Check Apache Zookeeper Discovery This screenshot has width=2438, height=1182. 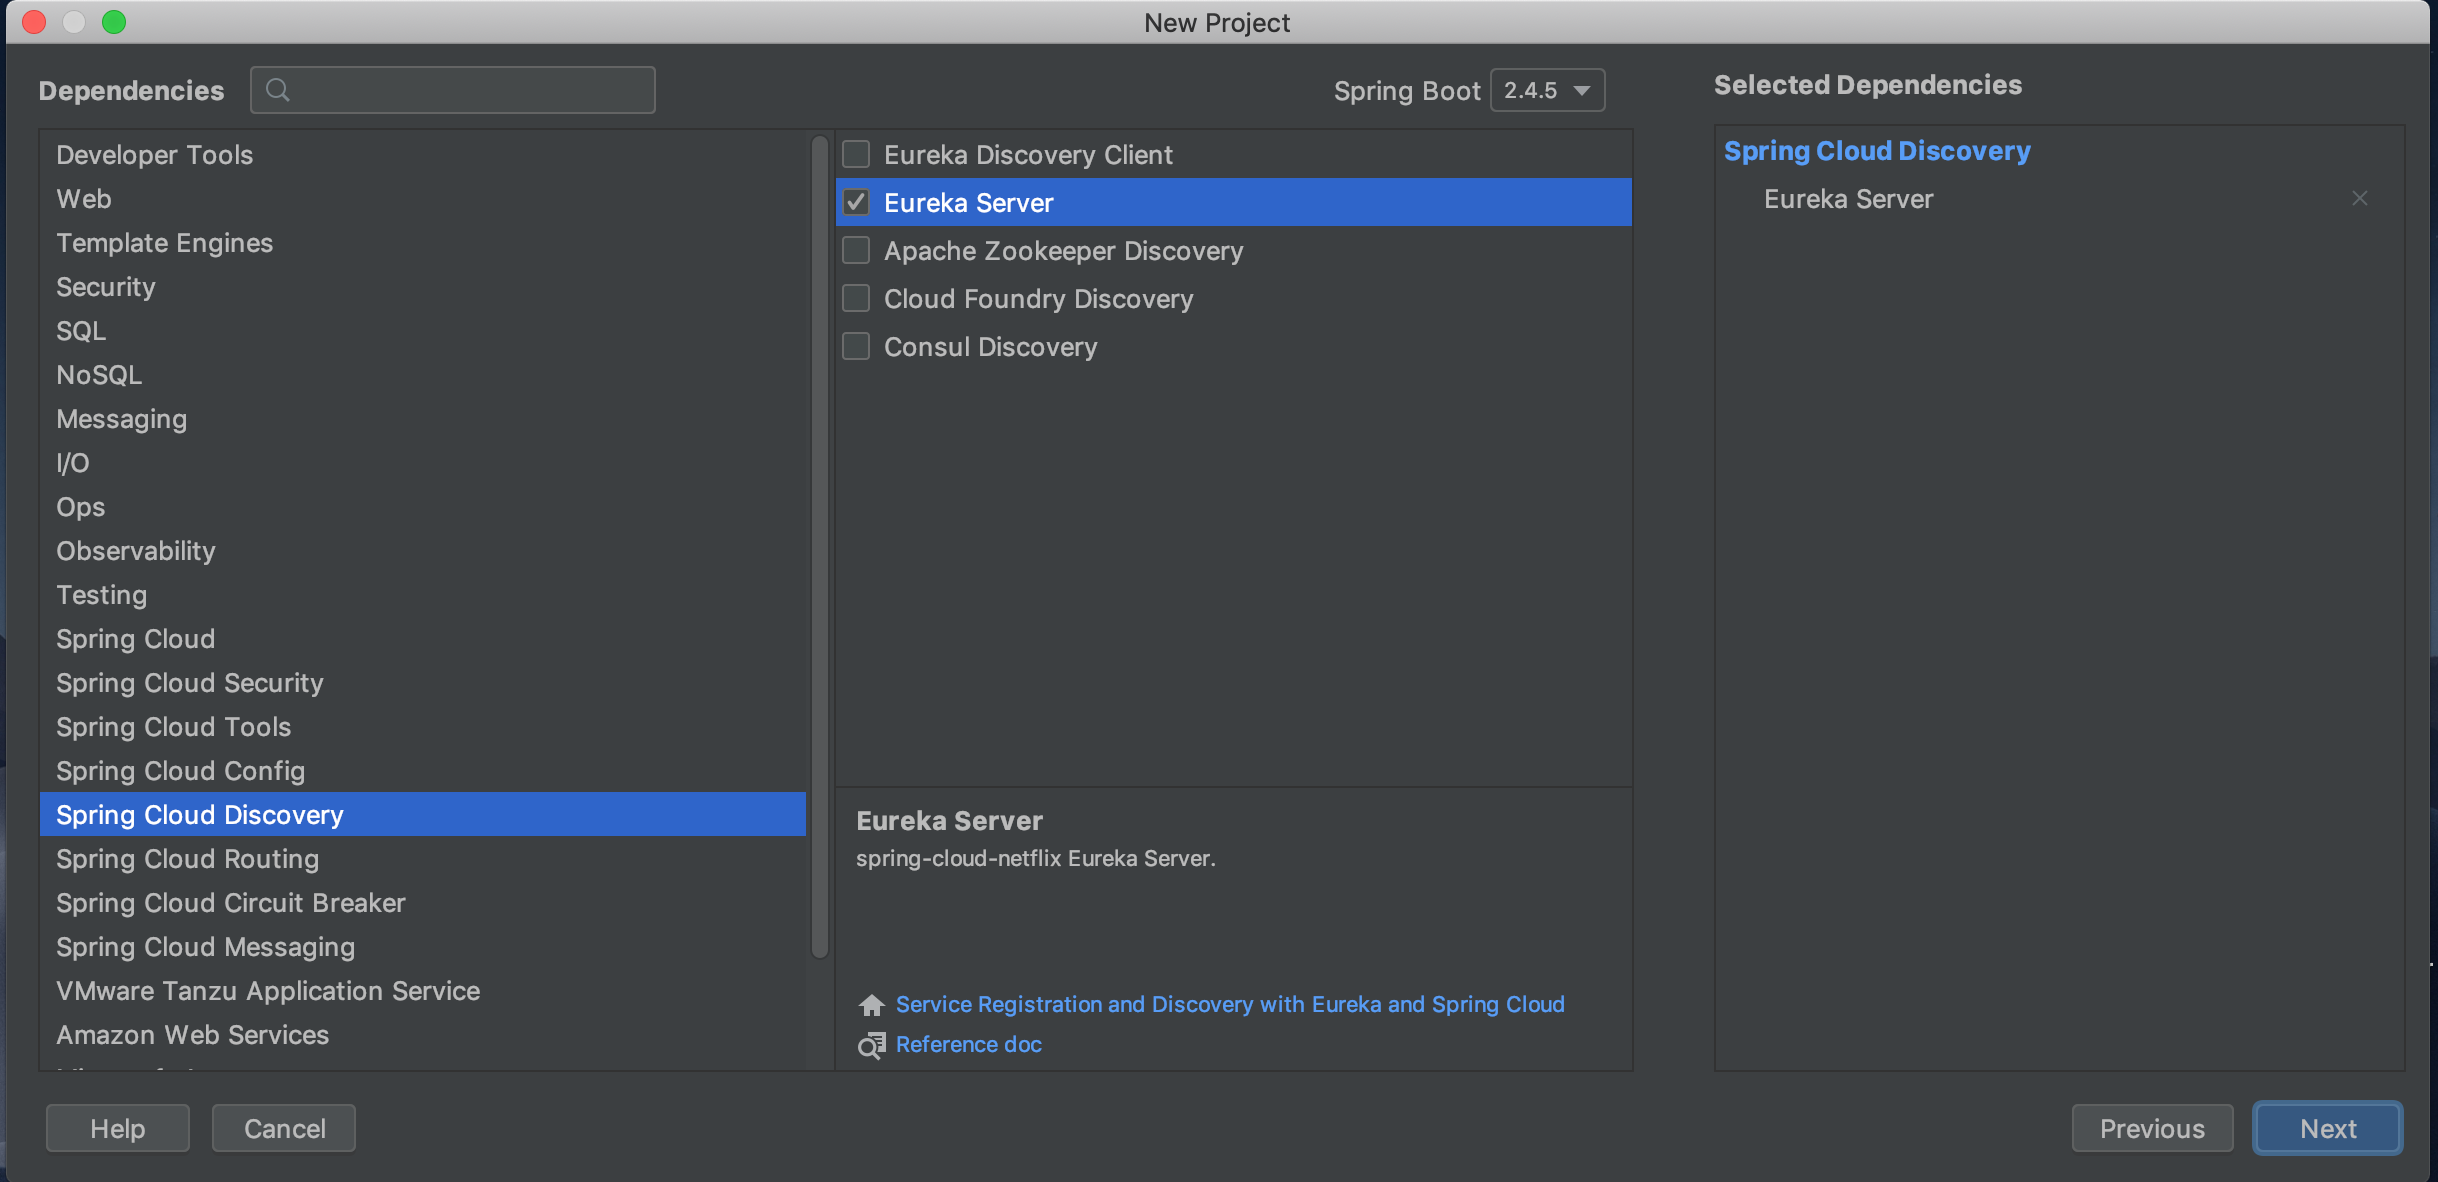[x=856, y=250]
